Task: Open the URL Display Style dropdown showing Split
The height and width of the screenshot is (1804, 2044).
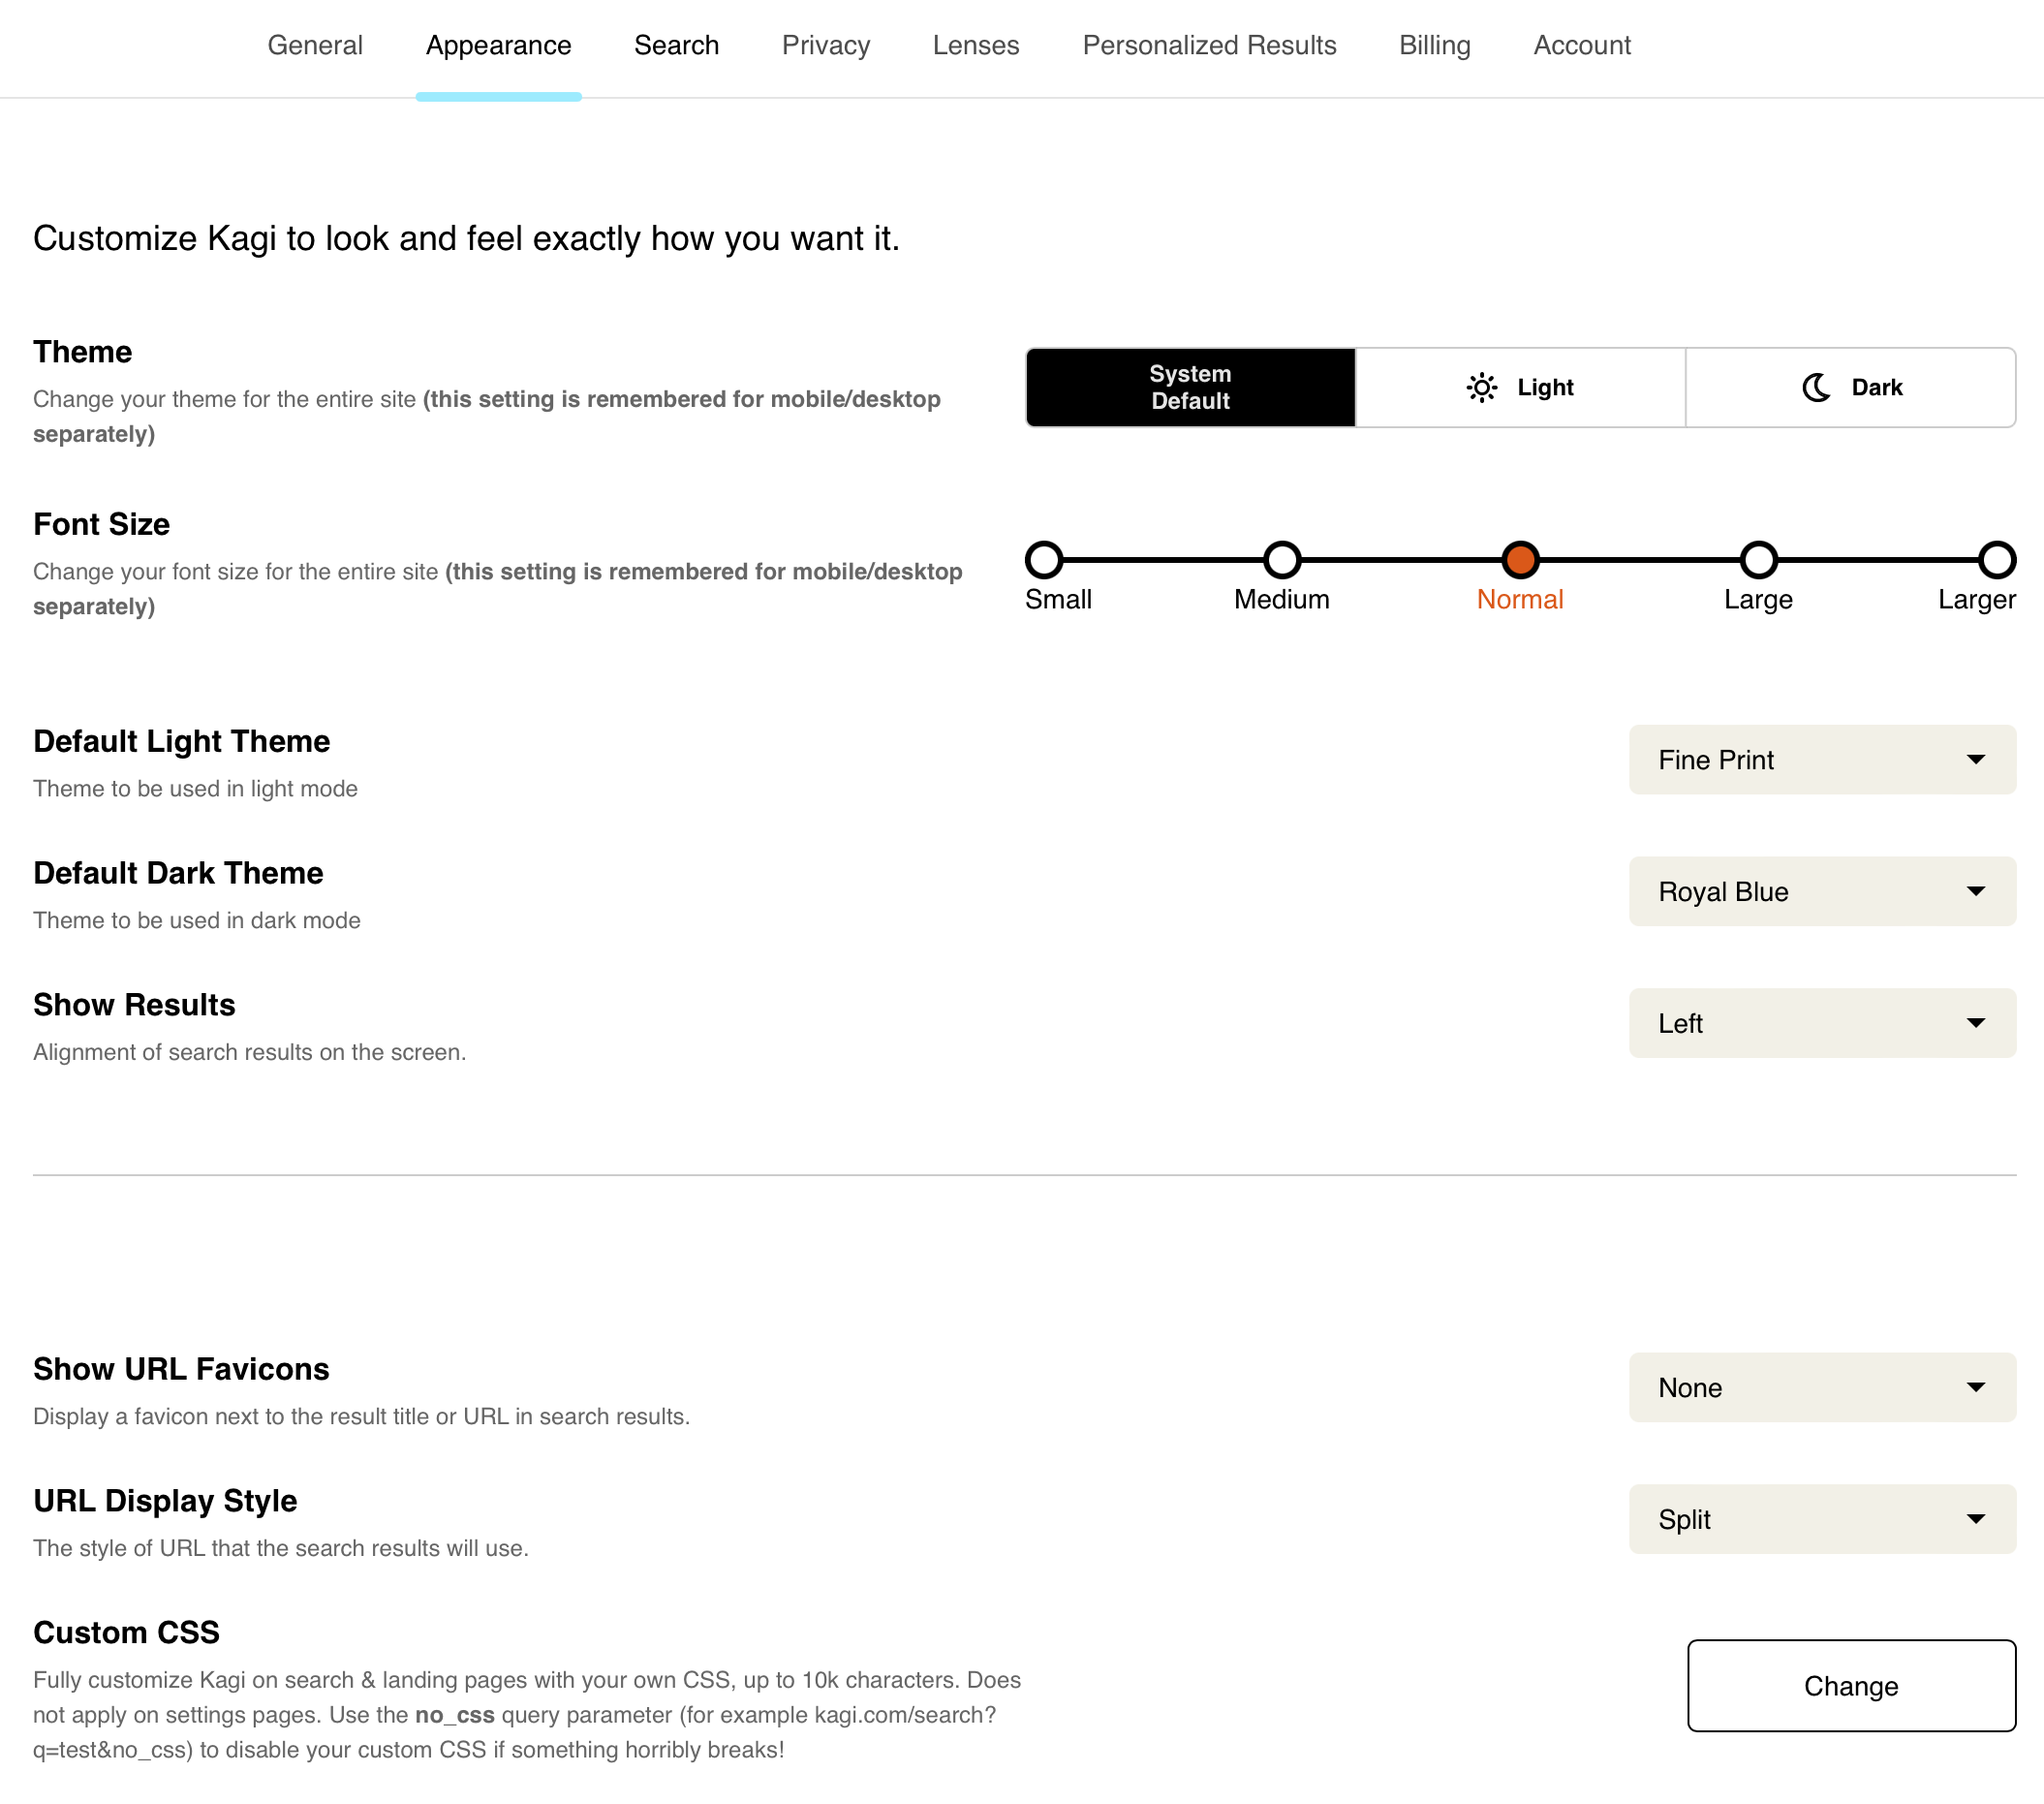Action: (1821, 1519)
